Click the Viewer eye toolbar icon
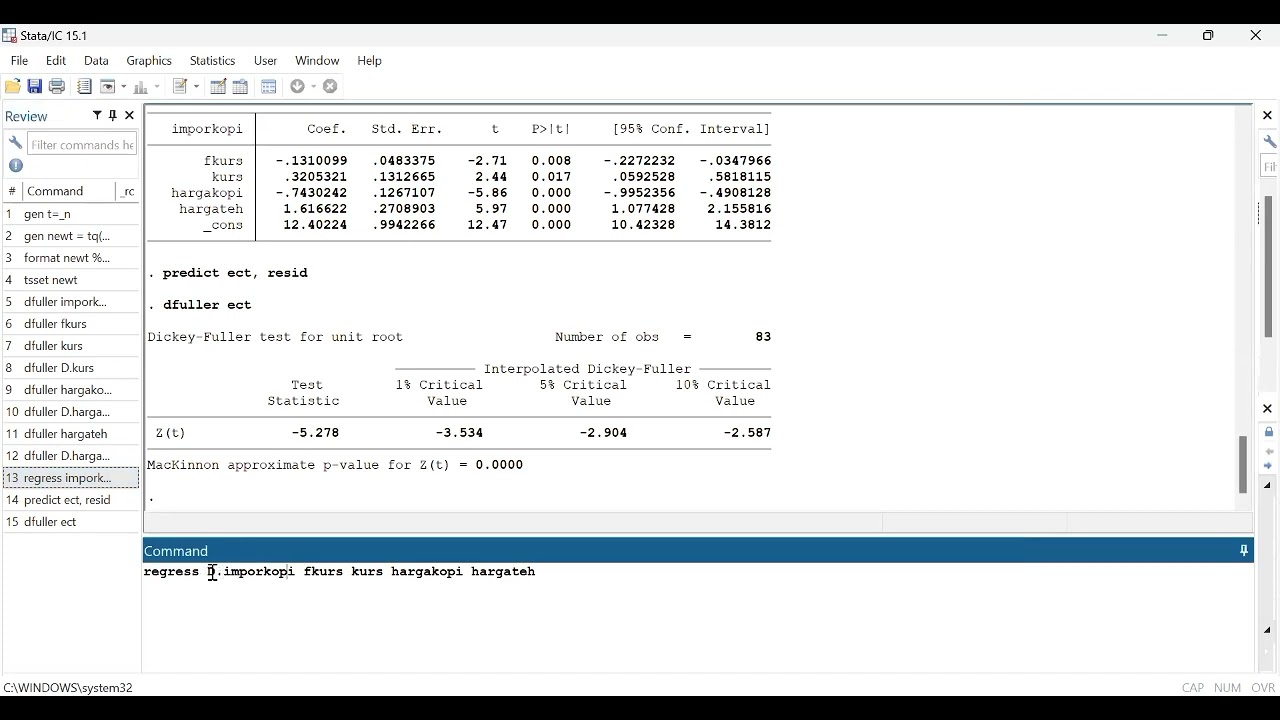This screenshot has height=720, width=1280. (108, 87)
